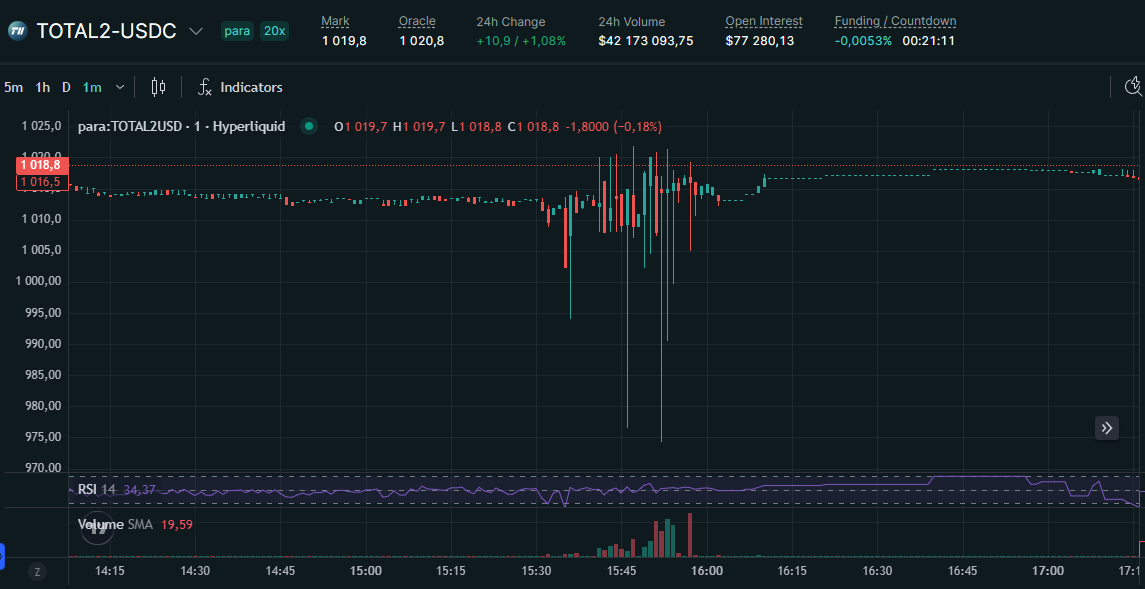
Task: Toggle the green market status dot
Action: click(309, 126)
